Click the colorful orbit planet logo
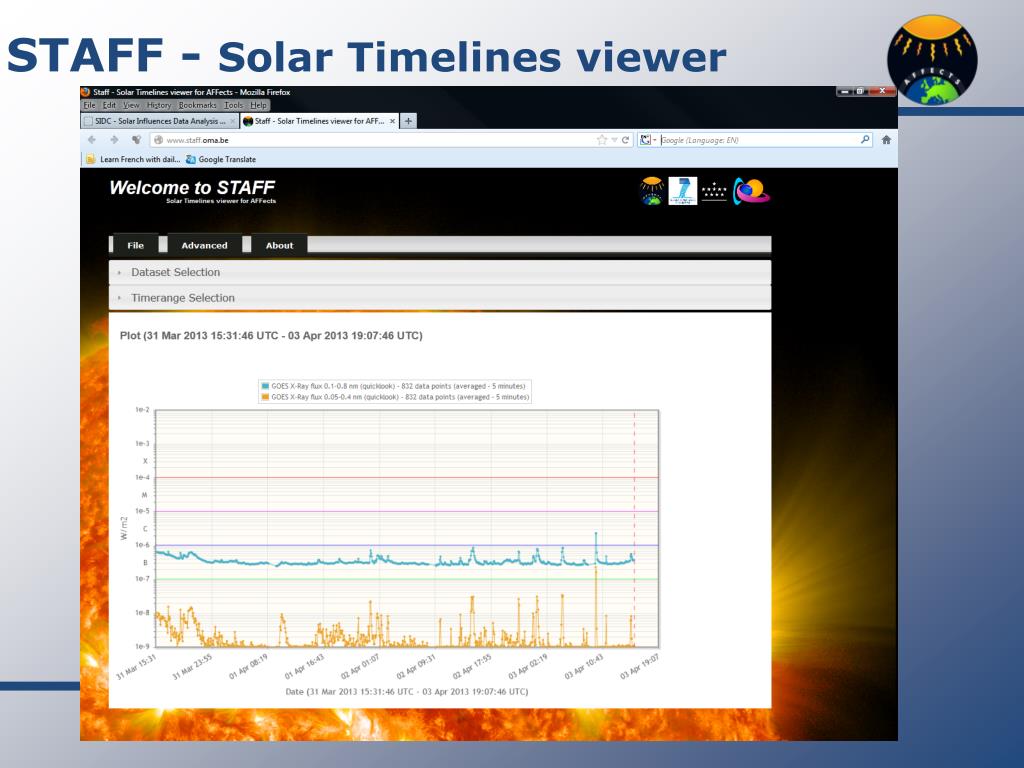 (x=751, y=191)
